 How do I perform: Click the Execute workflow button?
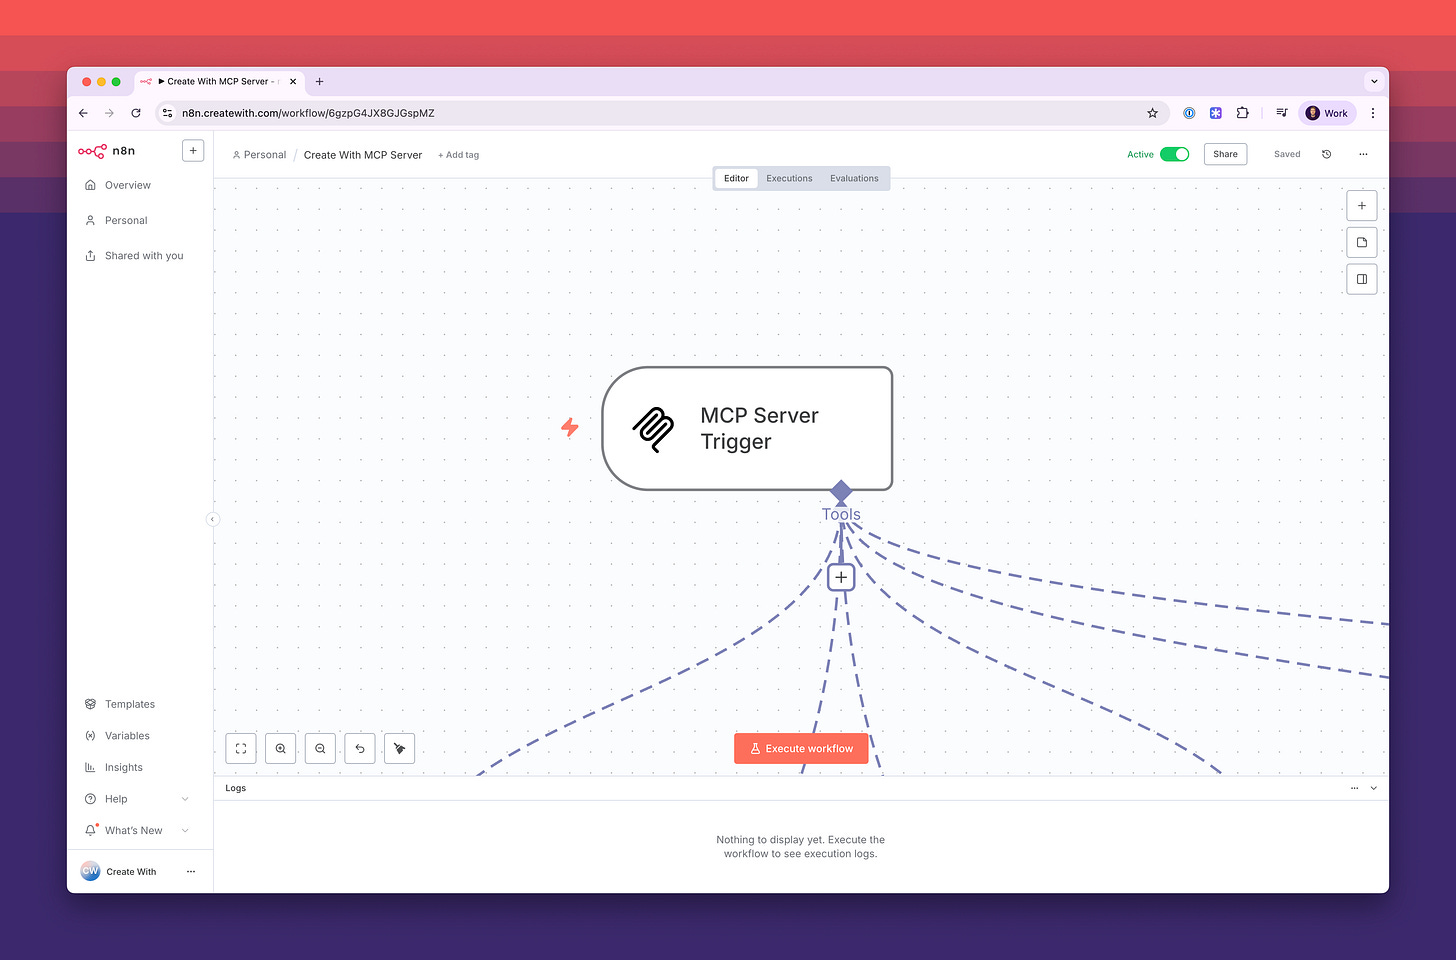[x=801, y=748]
